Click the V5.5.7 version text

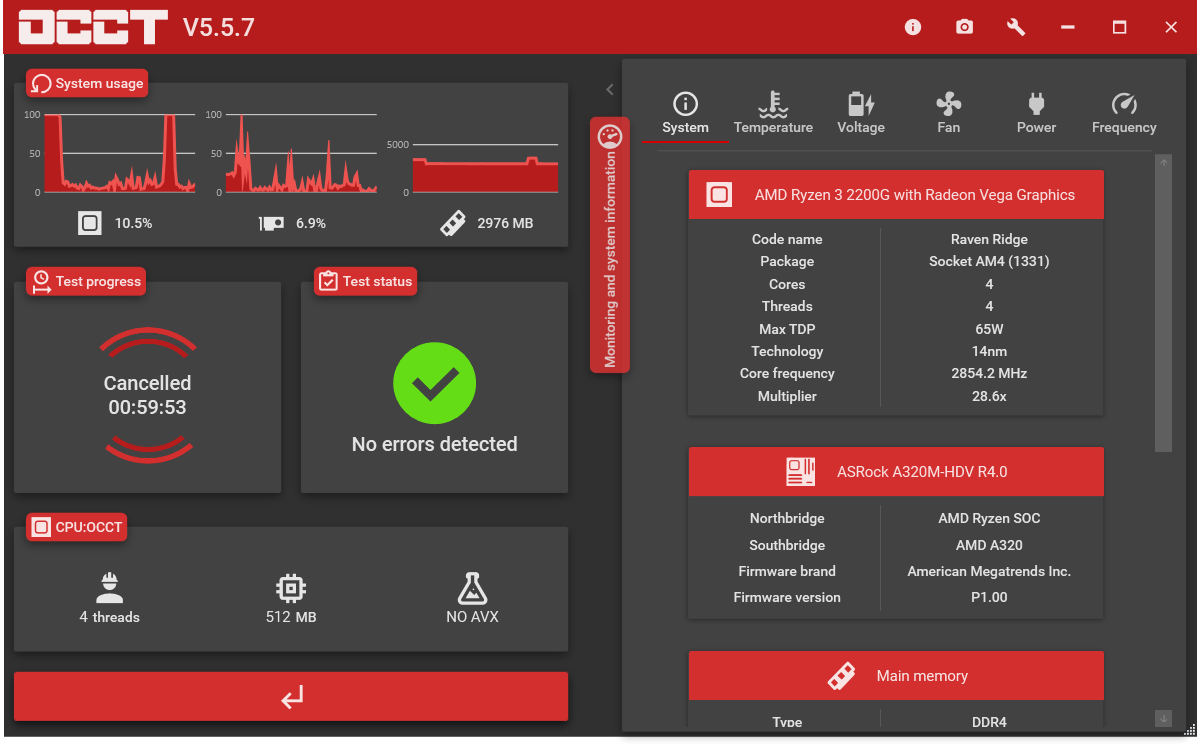(219, 28)
